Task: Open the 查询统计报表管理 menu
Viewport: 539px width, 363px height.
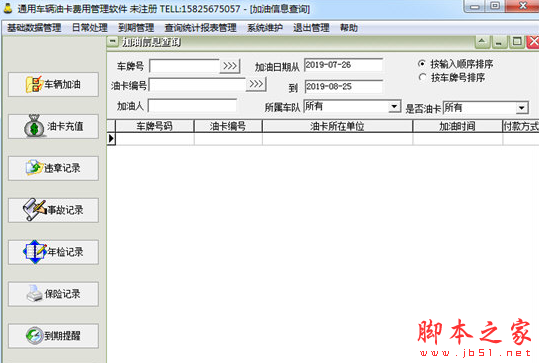Action: pyautogui.click(x=200, y=28)
